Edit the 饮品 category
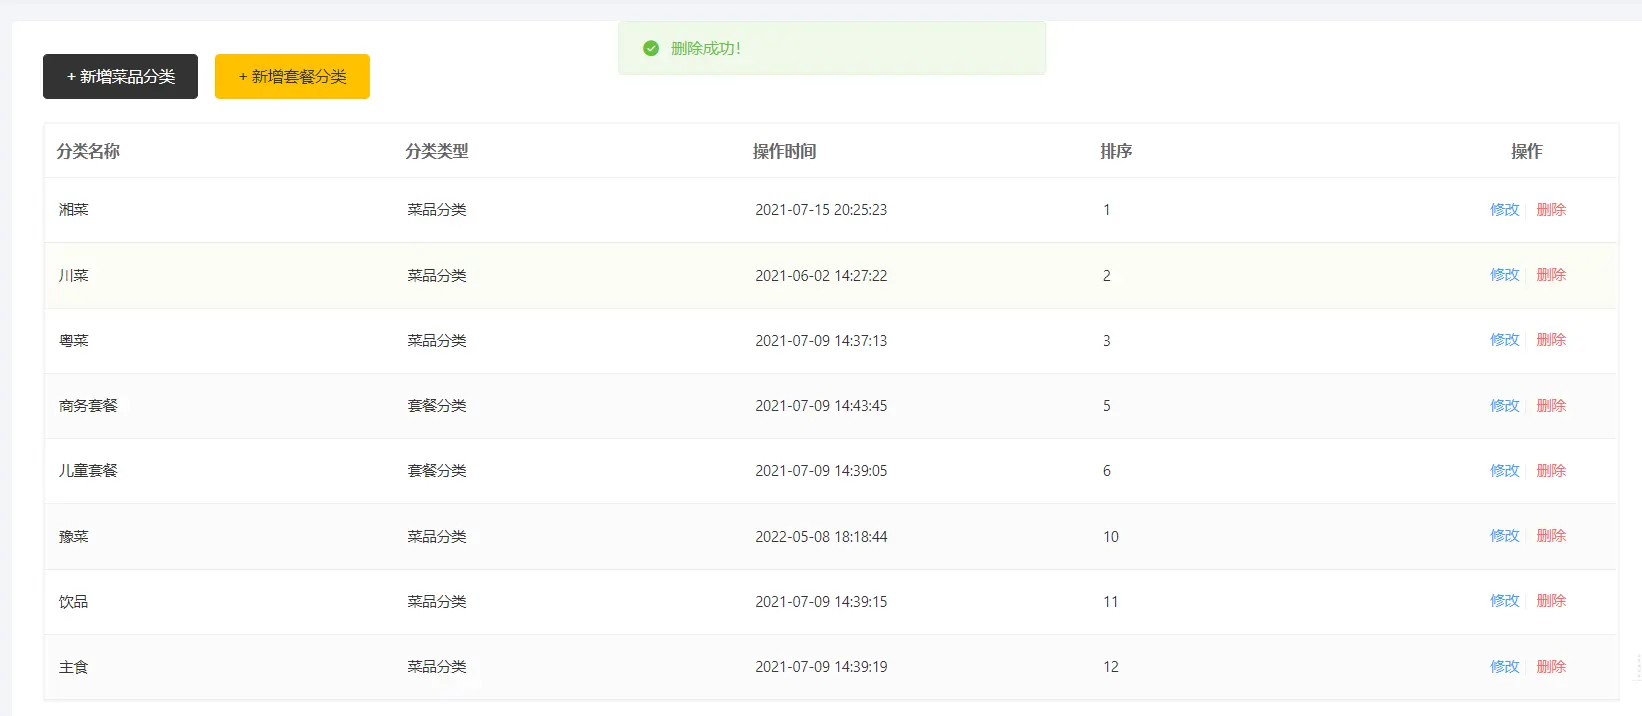Viewport: 1642px width, 716px height. coord(1504,601)
